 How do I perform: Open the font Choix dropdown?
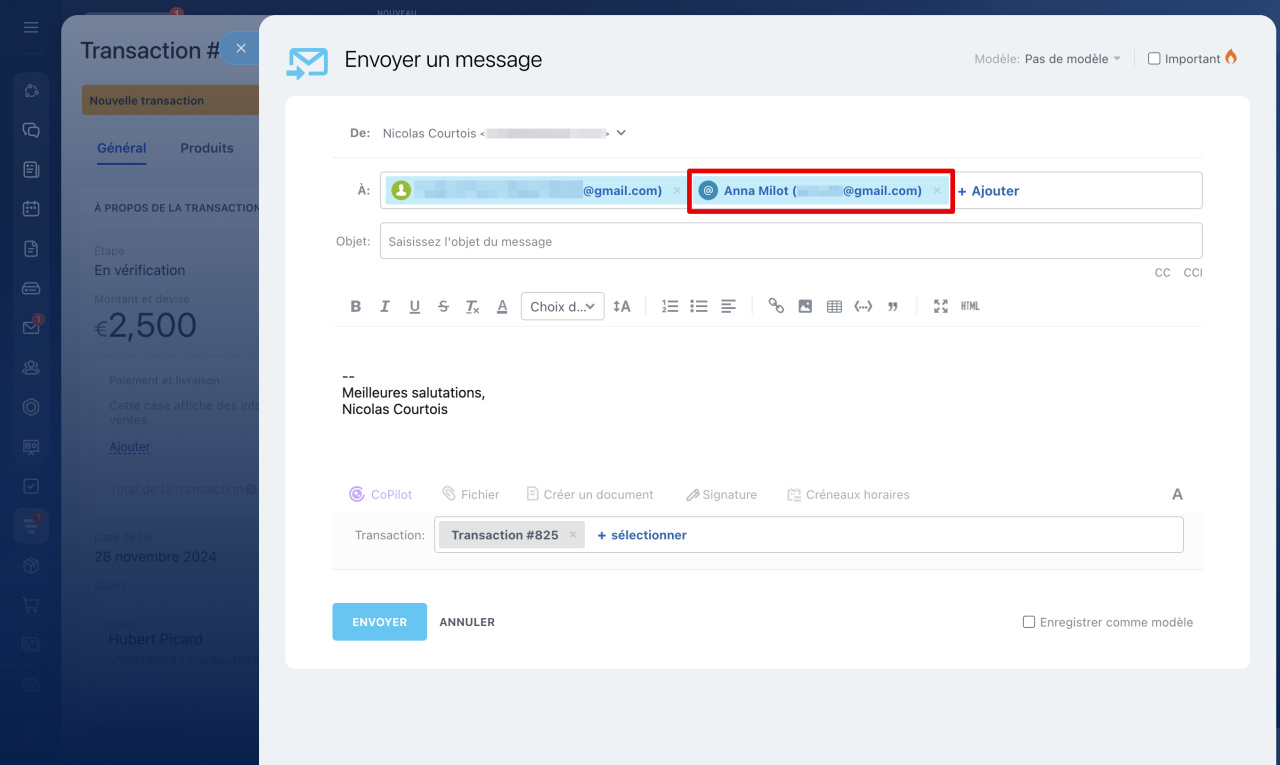(x=562, y=307)
